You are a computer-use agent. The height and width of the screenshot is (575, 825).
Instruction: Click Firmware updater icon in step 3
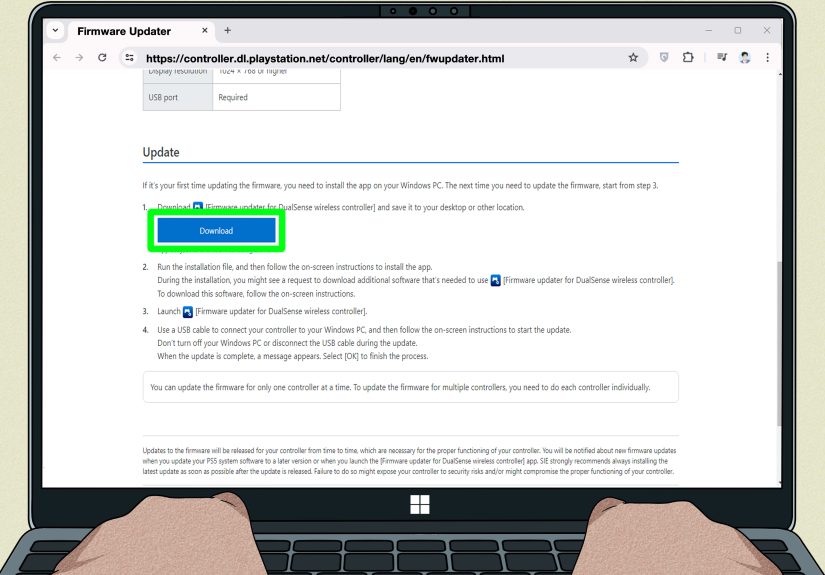(x=188, y=312)
